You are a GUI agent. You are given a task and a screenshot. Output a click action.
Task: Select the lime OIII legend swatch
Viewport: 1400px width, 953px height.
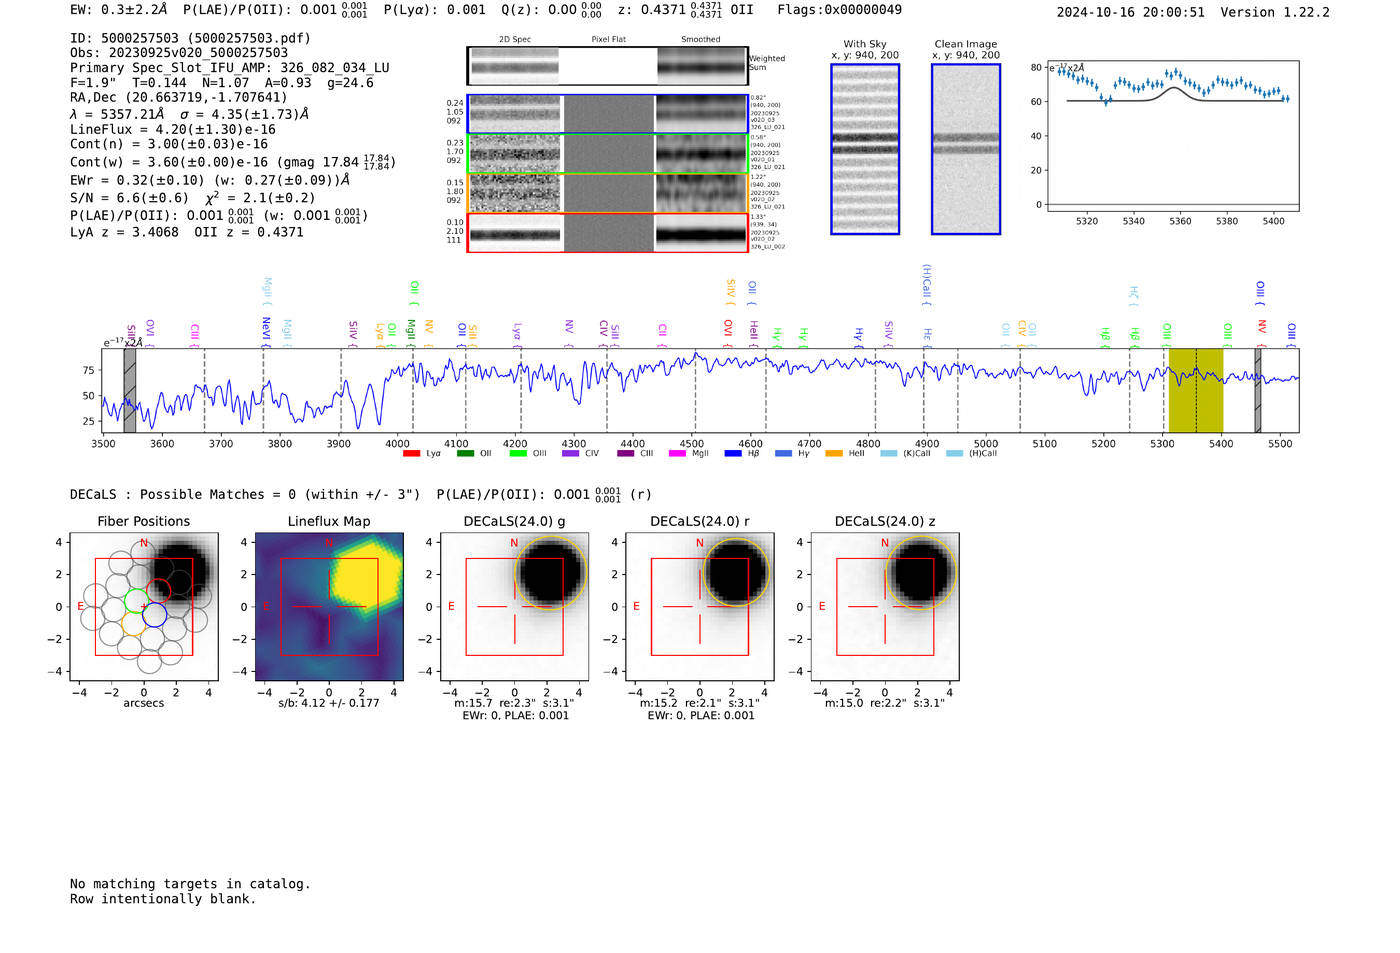coord(518,454)
